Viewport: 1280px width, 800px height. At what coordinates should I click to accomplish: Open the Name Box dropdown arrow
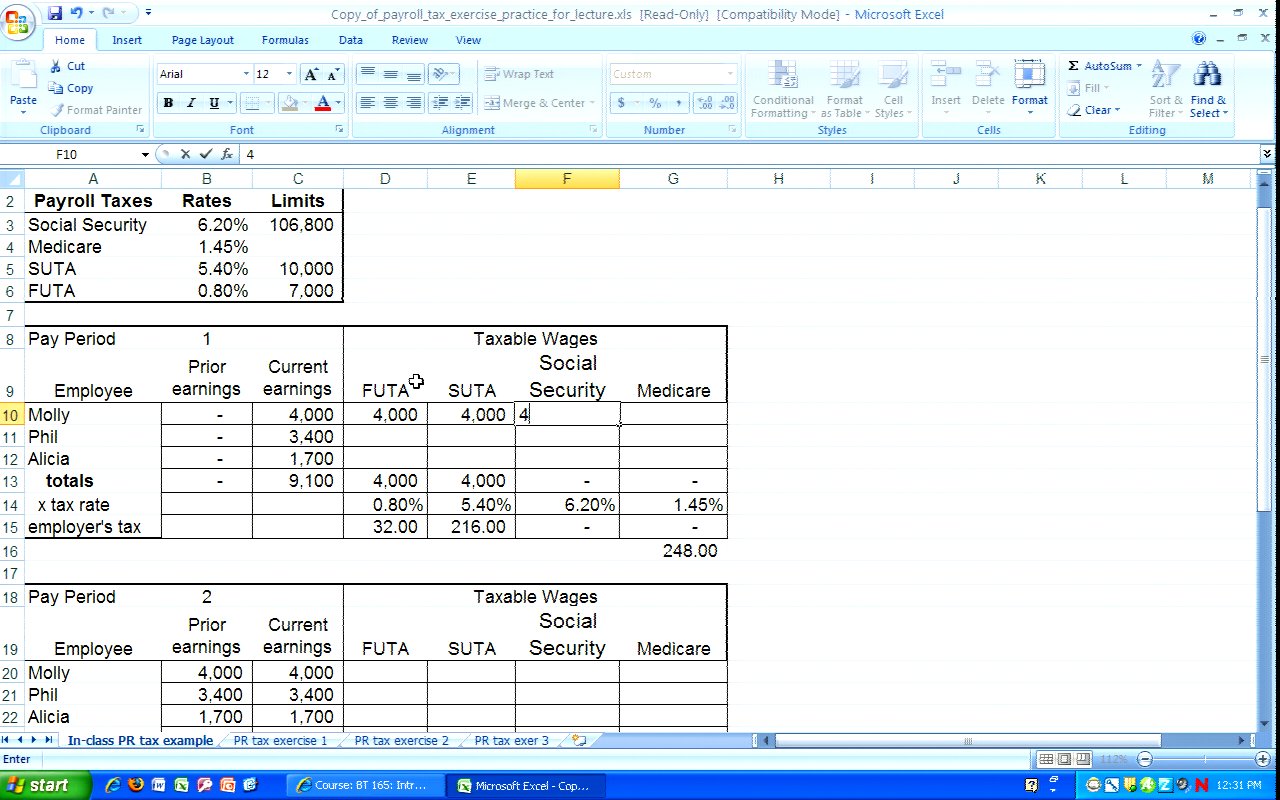click(x=145, y=154)
